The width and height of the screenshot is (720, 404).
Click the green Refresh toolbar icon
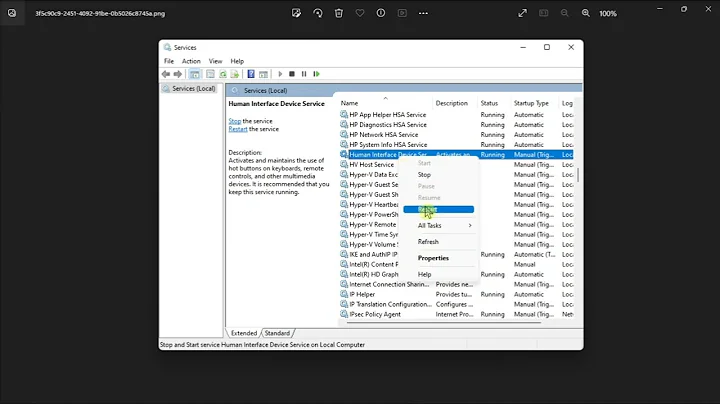(223, 74)
